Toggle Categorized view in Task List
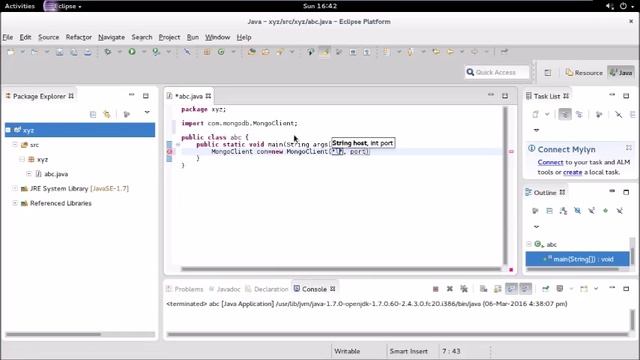The height and width of the screenshot is (360, 640). tap(565, 114)
